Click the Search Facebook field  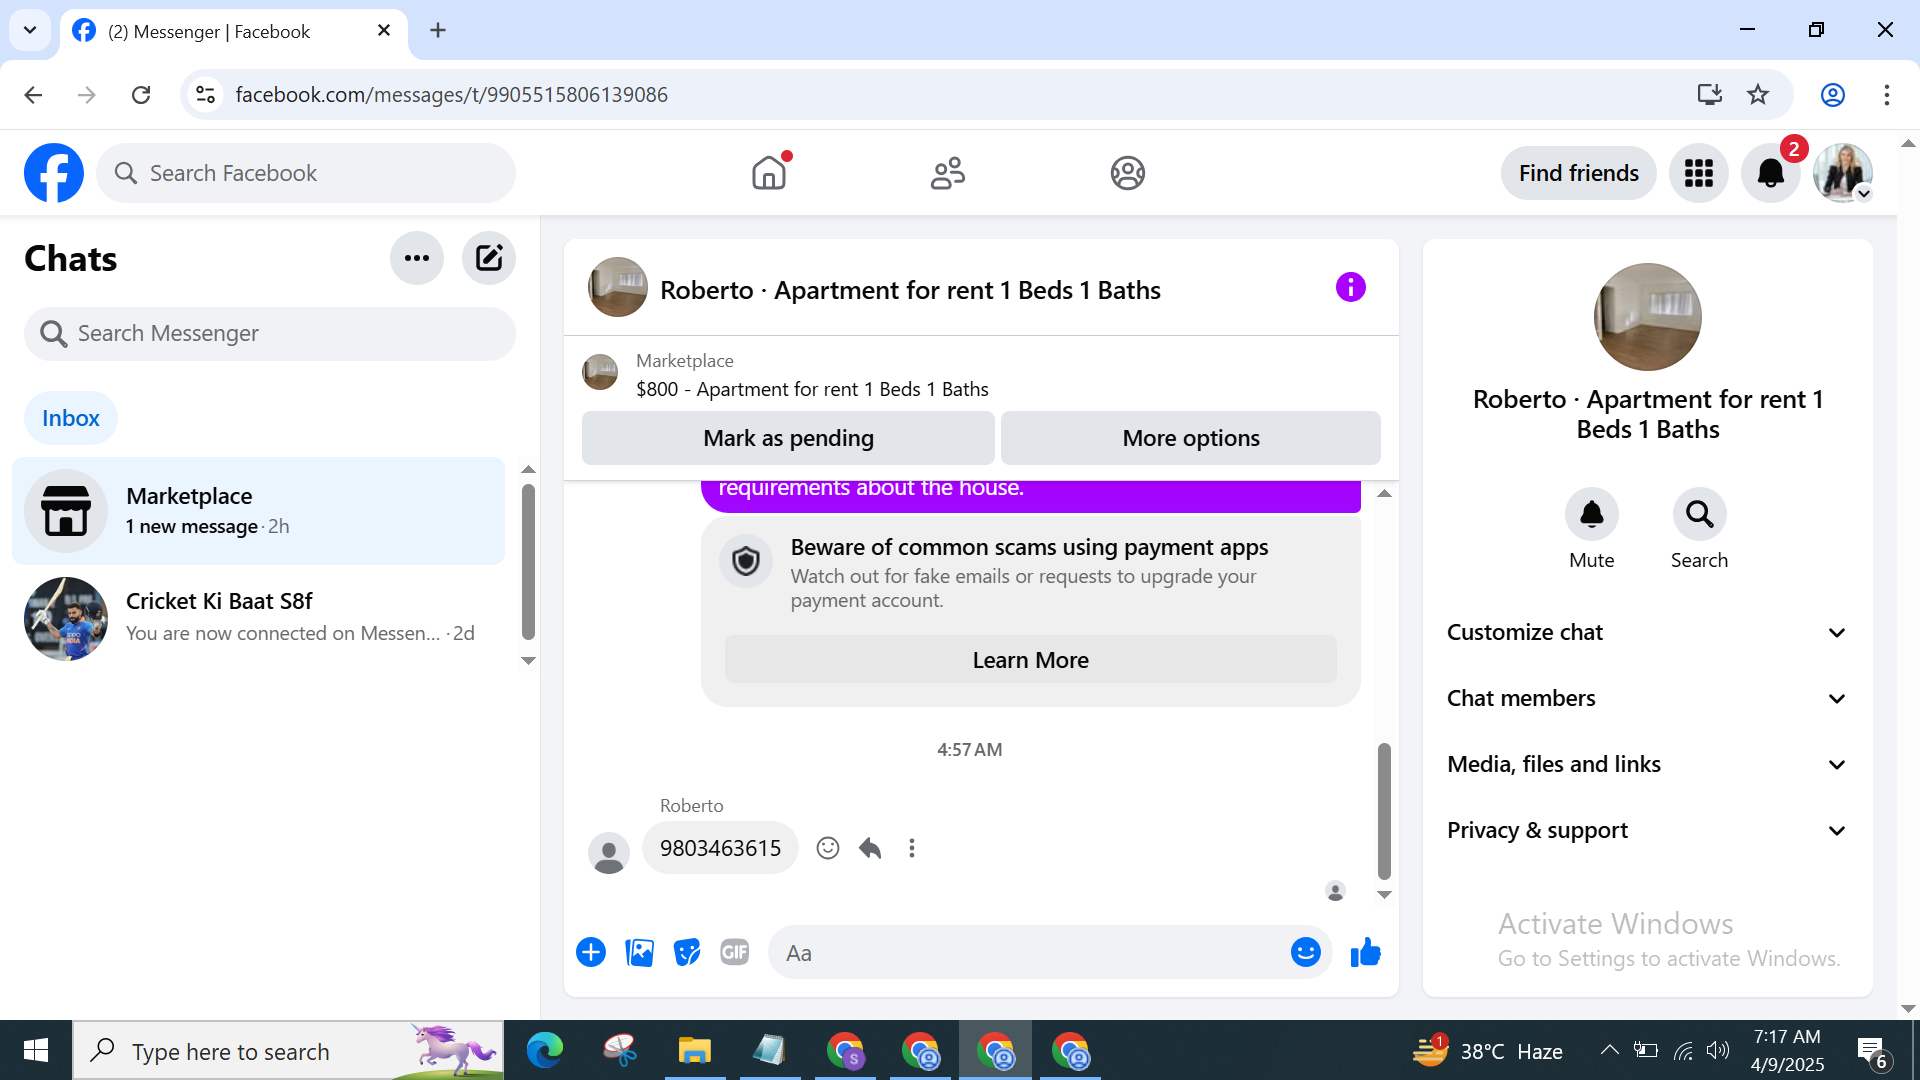[x=306, y=173]
